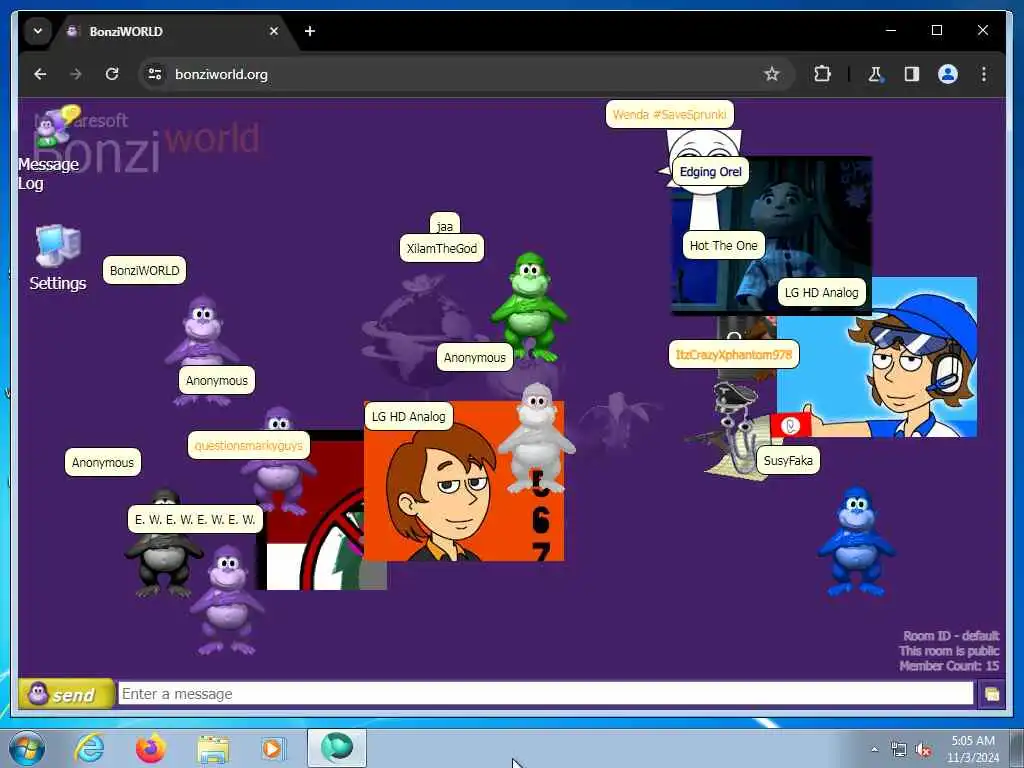Open a new browser tab
The width and height of the screenshot is (1024, 768).
click(310, 31)
